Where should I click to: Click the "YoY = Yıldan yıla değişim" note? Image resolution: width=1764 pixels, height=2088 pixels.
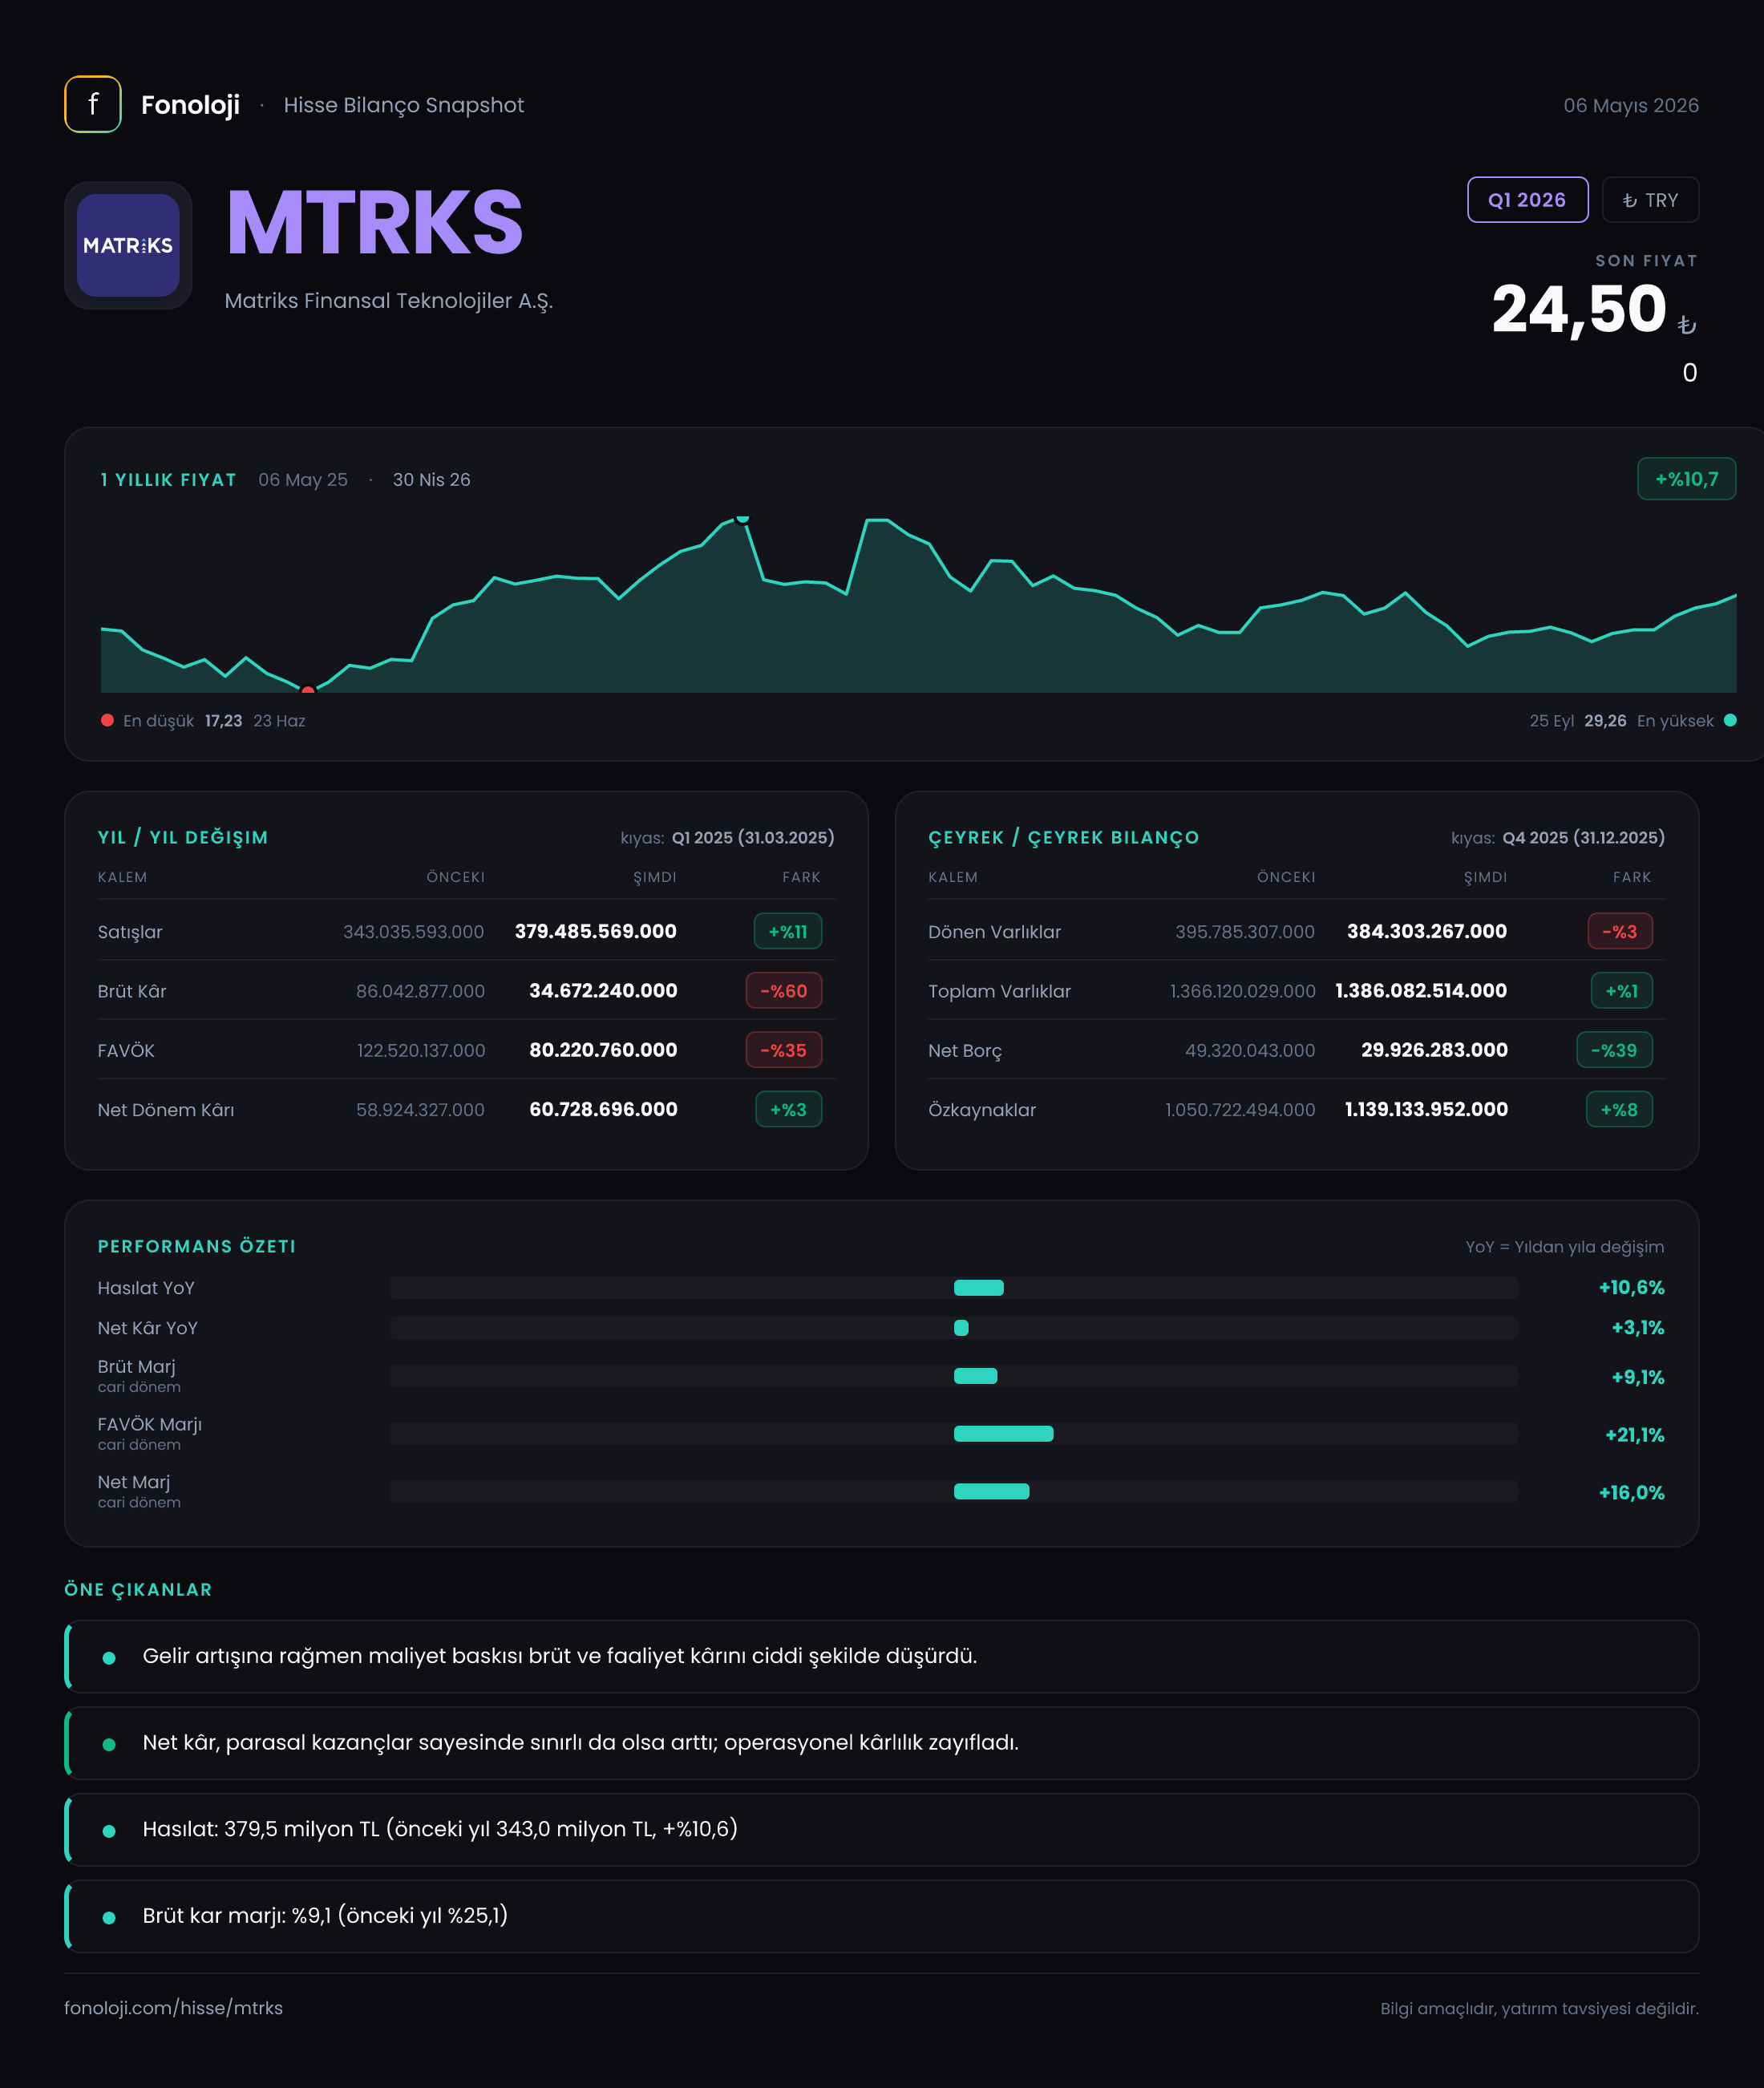click(x=1565, y=1247)
